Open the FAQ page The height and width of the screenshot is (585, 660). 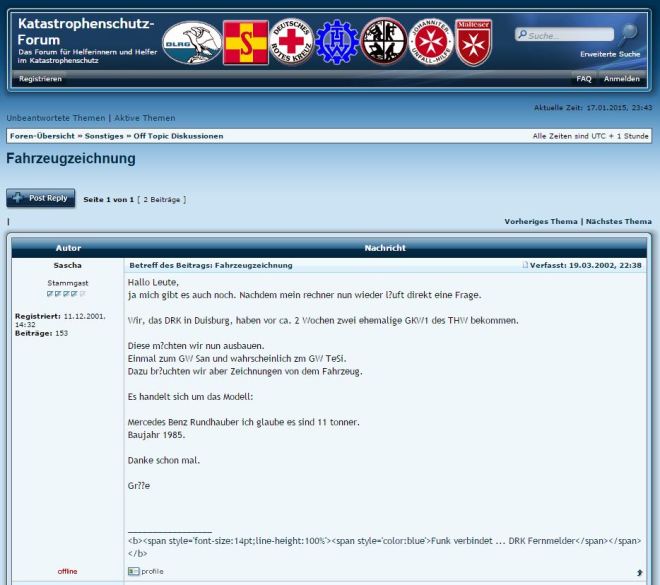pos(584,79)
